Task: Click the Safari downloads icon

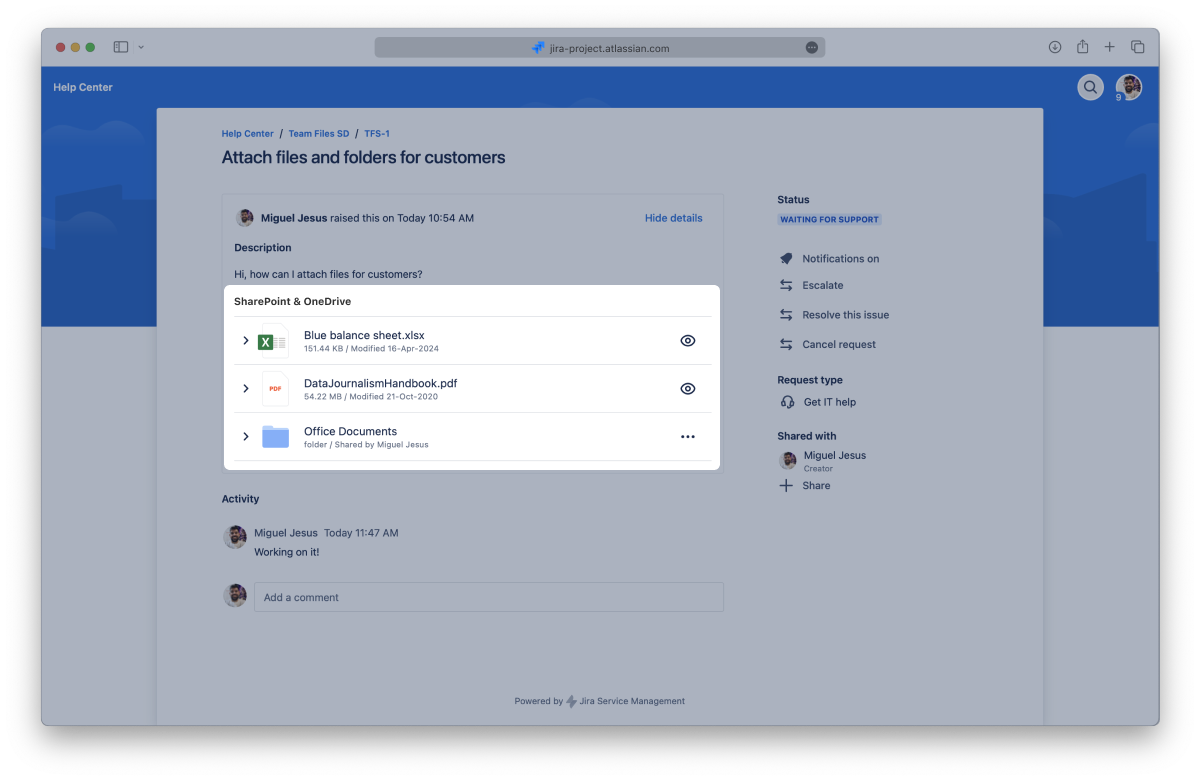Action: [1054, 47]
